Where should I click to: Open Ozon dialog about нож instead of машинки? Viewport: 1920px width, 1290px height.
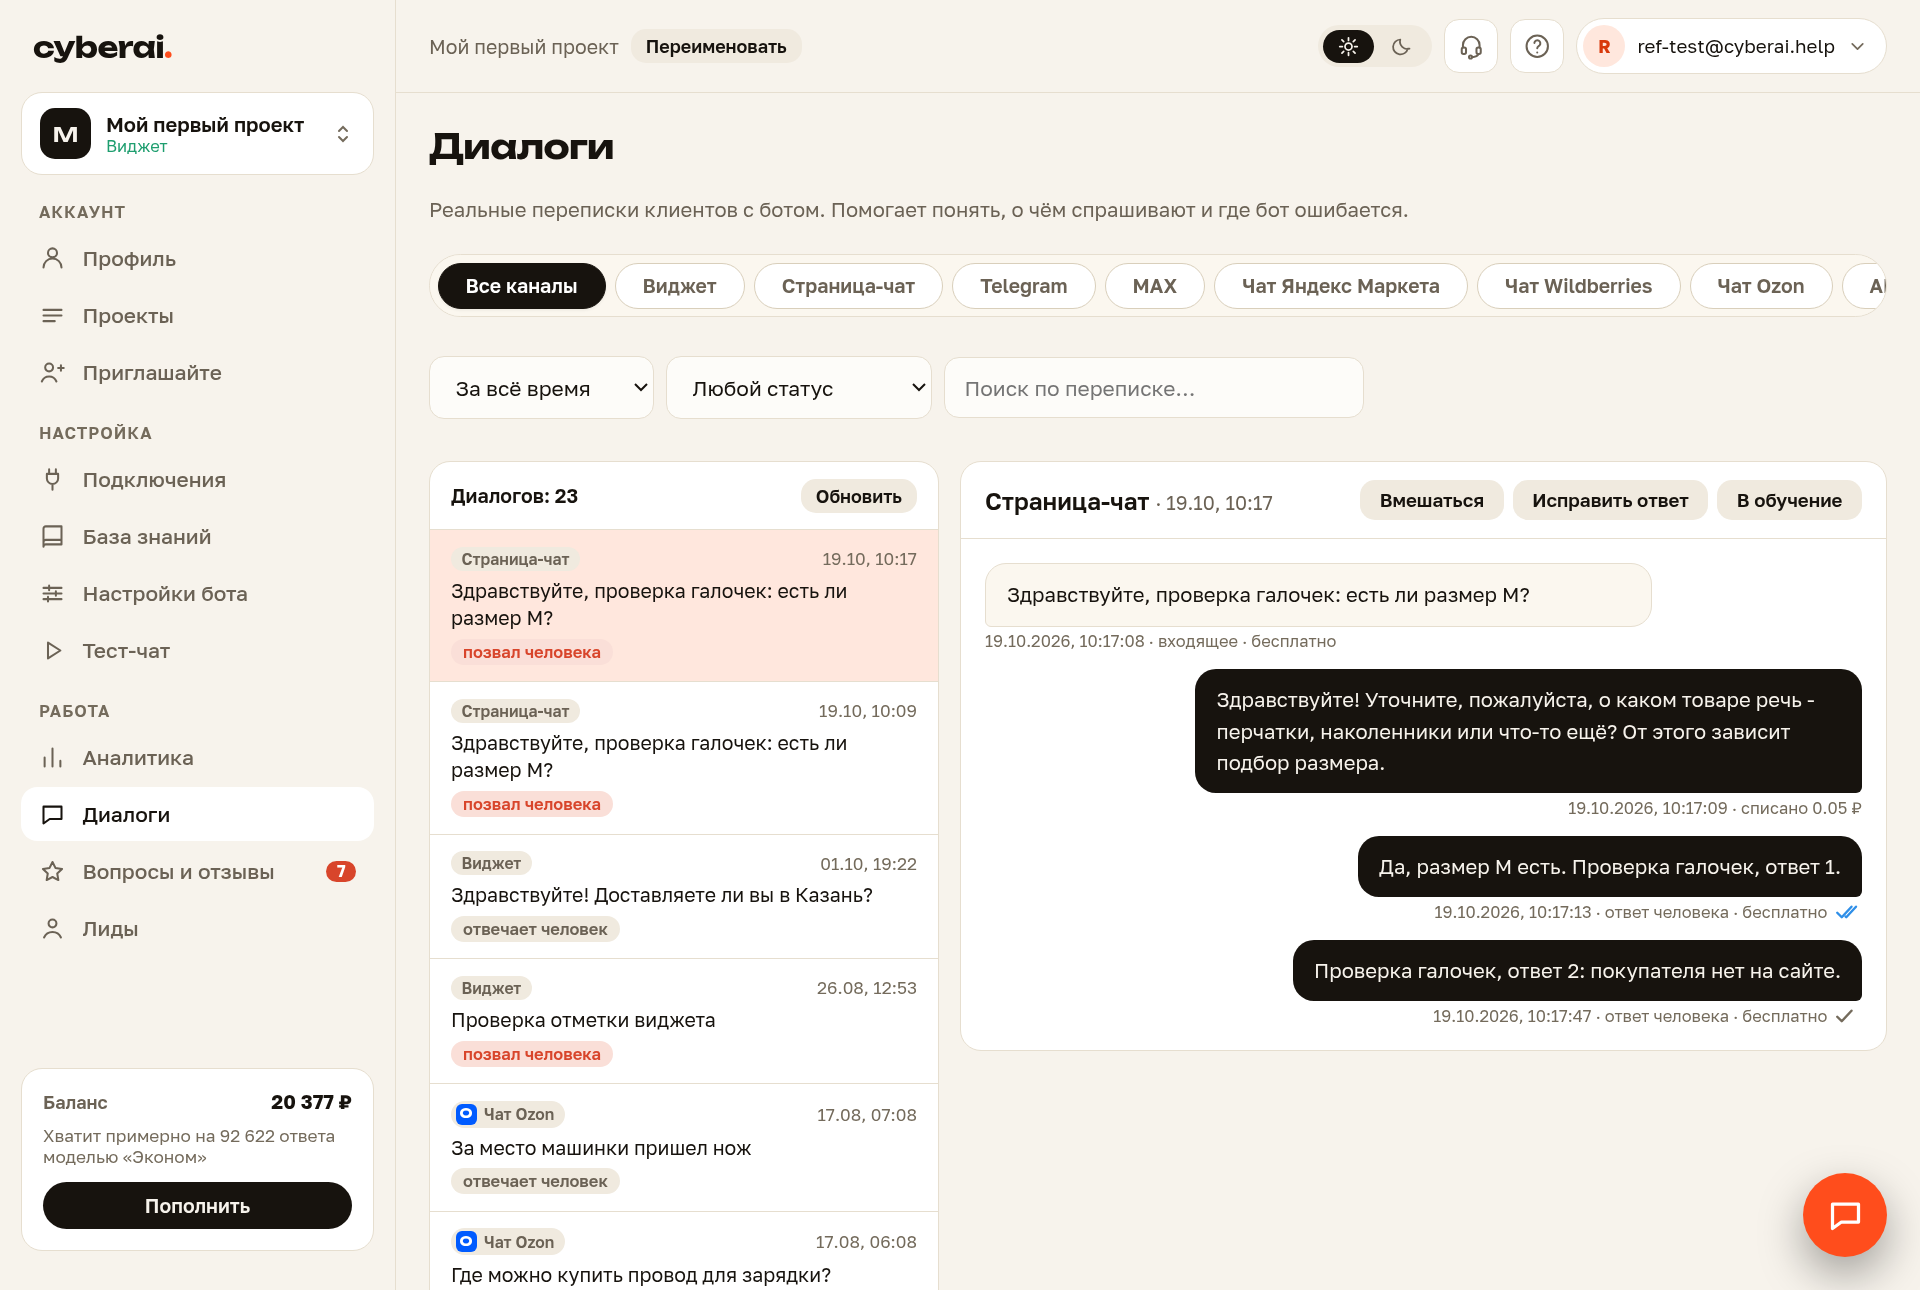[684, 1148]
